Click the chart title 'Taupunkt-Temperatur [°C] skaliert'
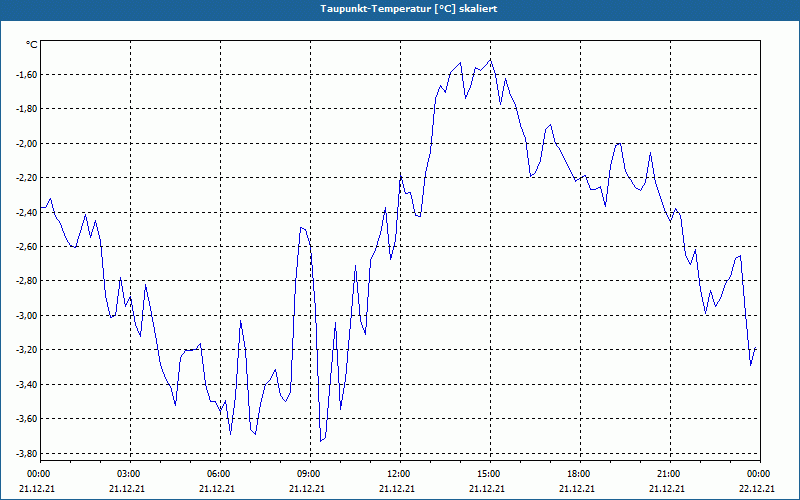The height and width of the screenshot is (500, 800). point(409,9)
